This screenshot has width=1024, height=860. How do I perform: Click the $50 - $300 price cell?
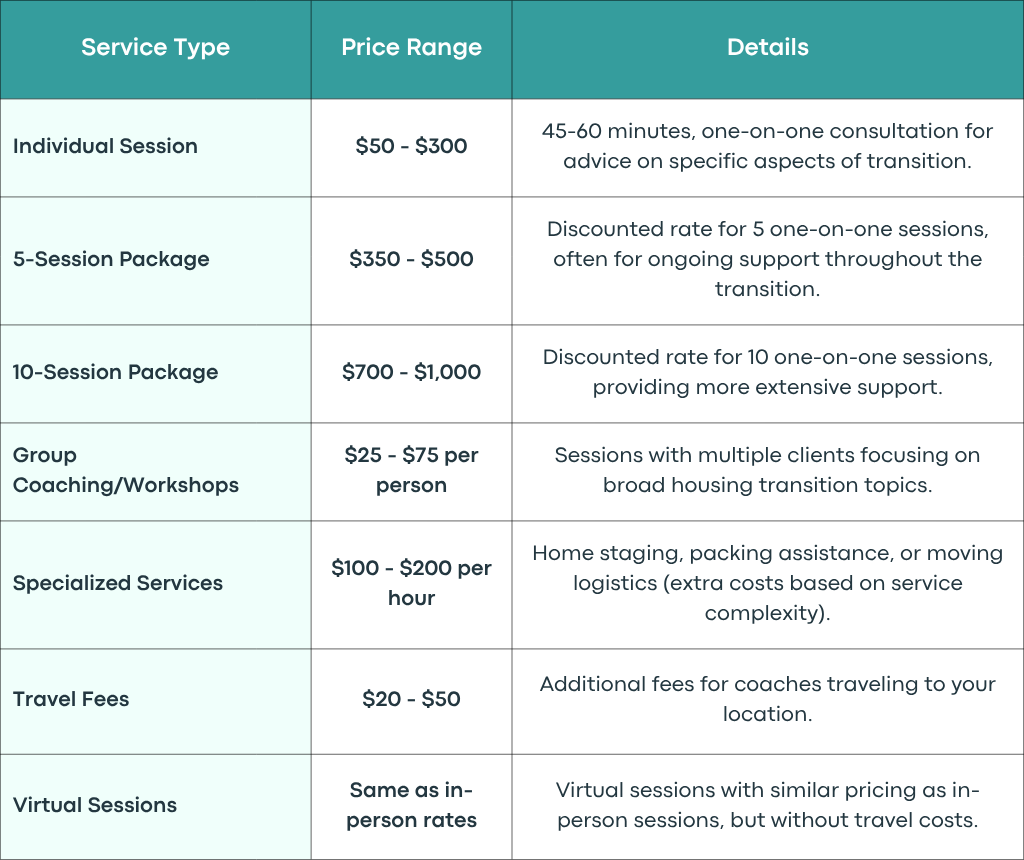(x=411, y=146)
